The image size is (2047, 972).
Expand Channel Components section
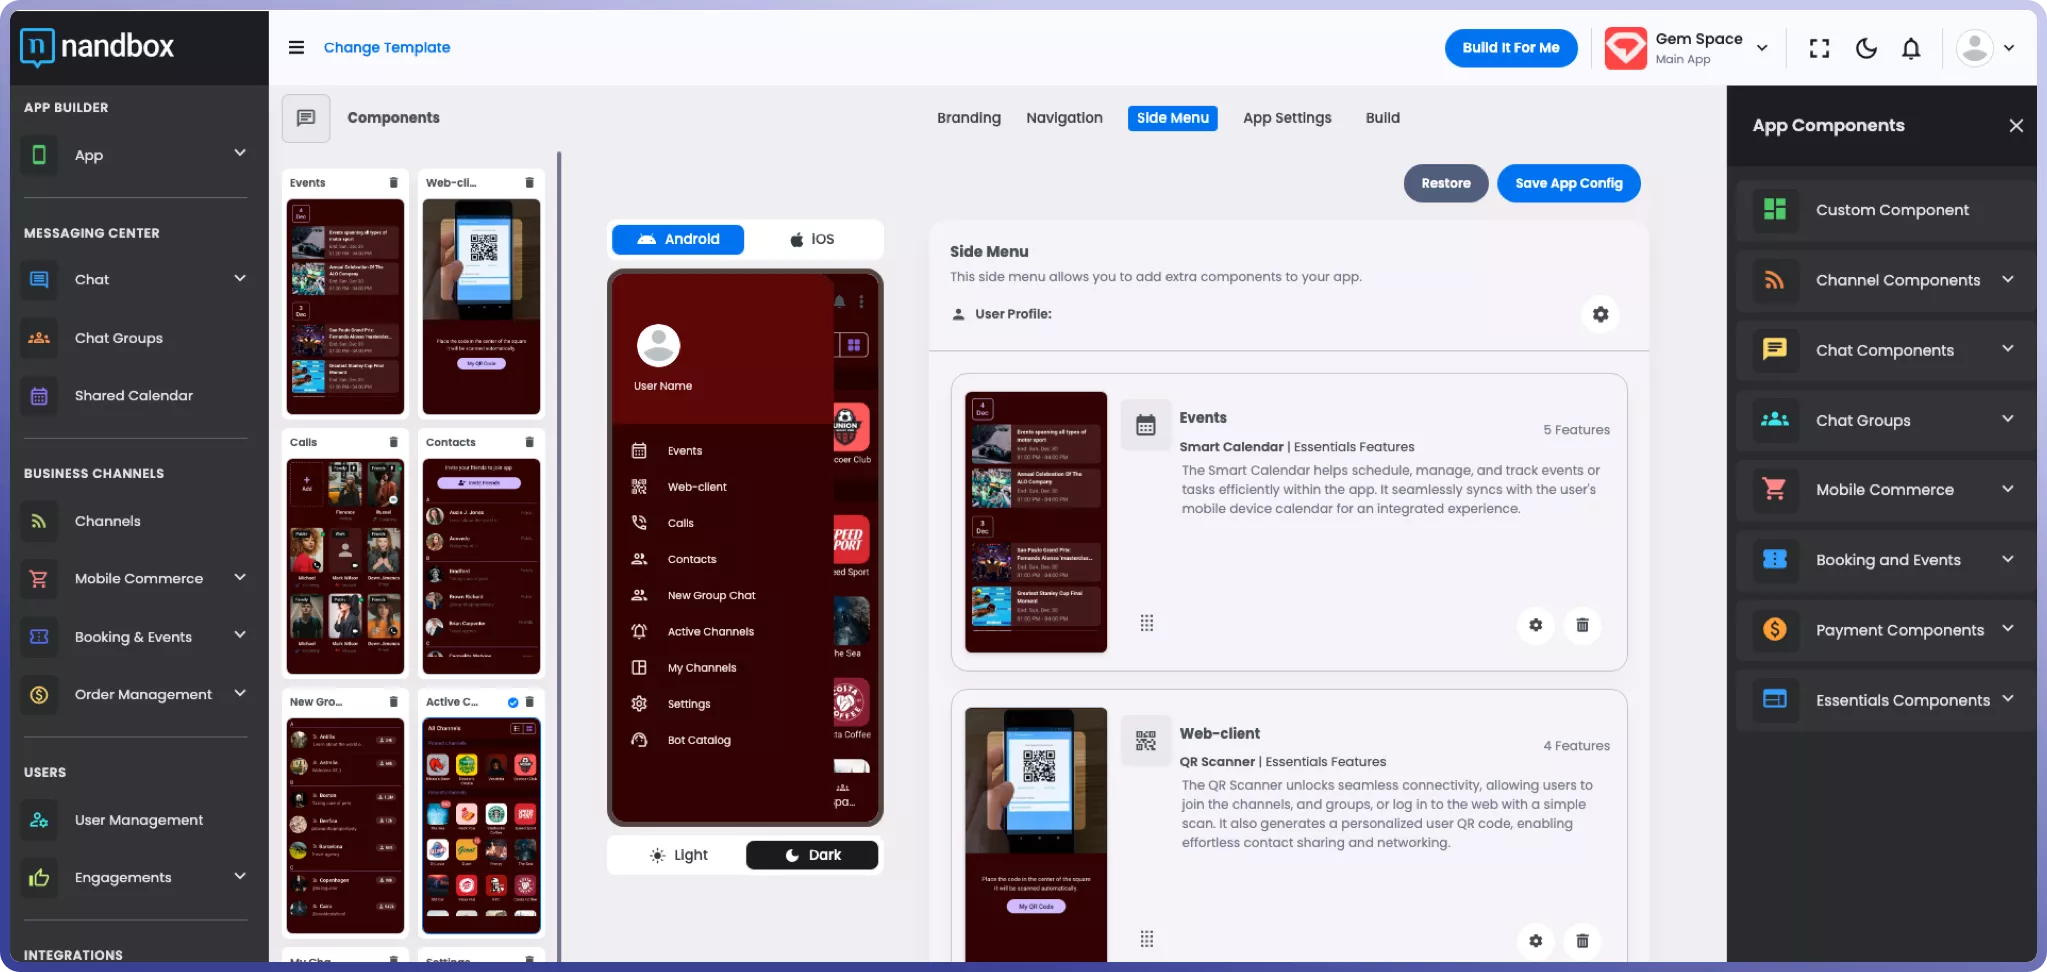click(x=2007, y=280)
